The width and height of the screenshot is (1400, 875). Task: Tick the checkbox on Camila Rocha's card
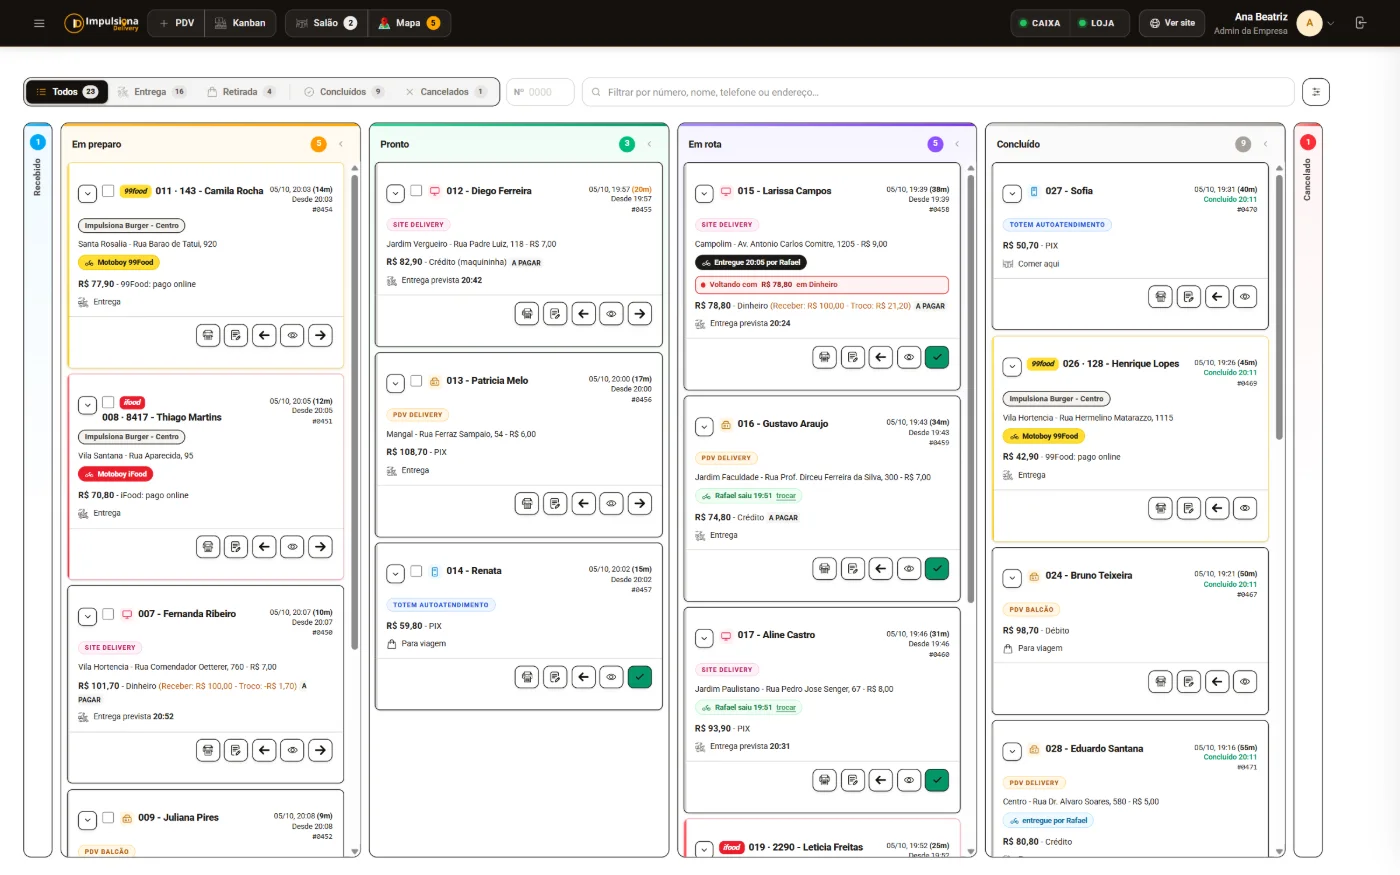coord(108,191)
